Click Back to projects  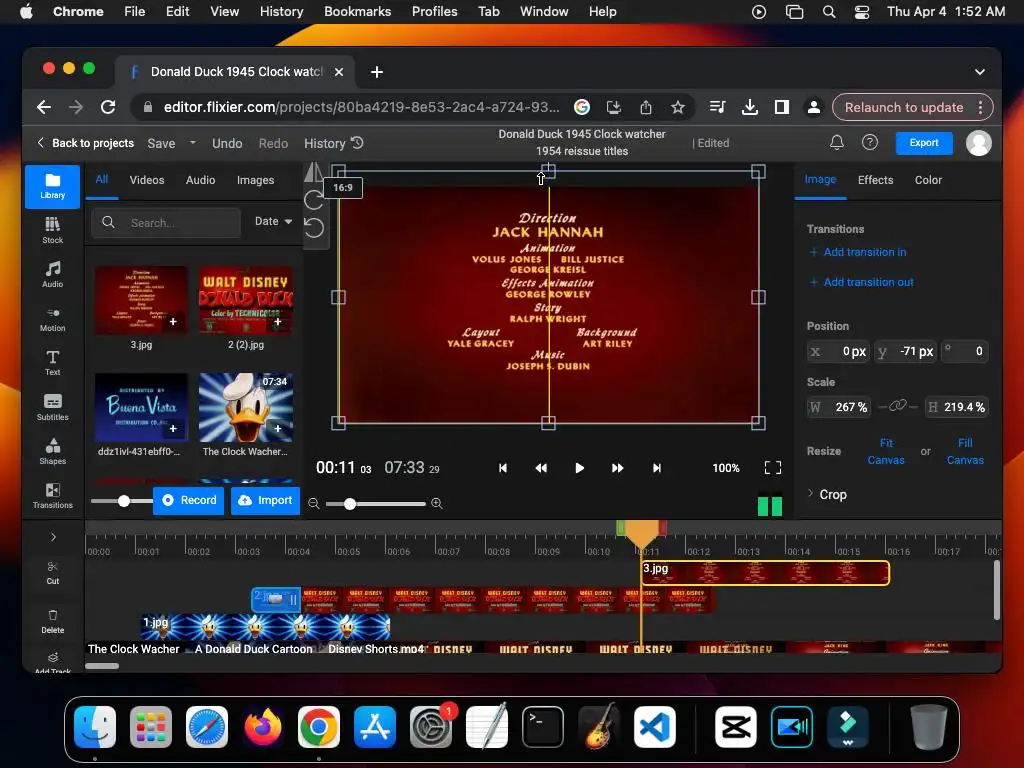[86, 142]
